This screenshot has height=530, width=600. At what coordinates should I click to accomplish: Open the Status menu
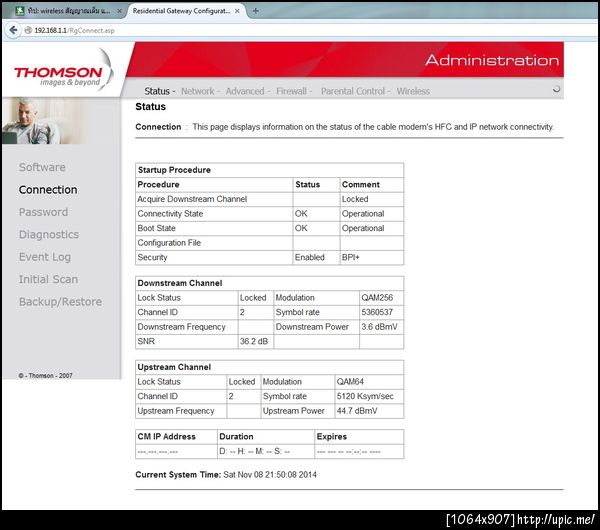(x=157, y=91)
